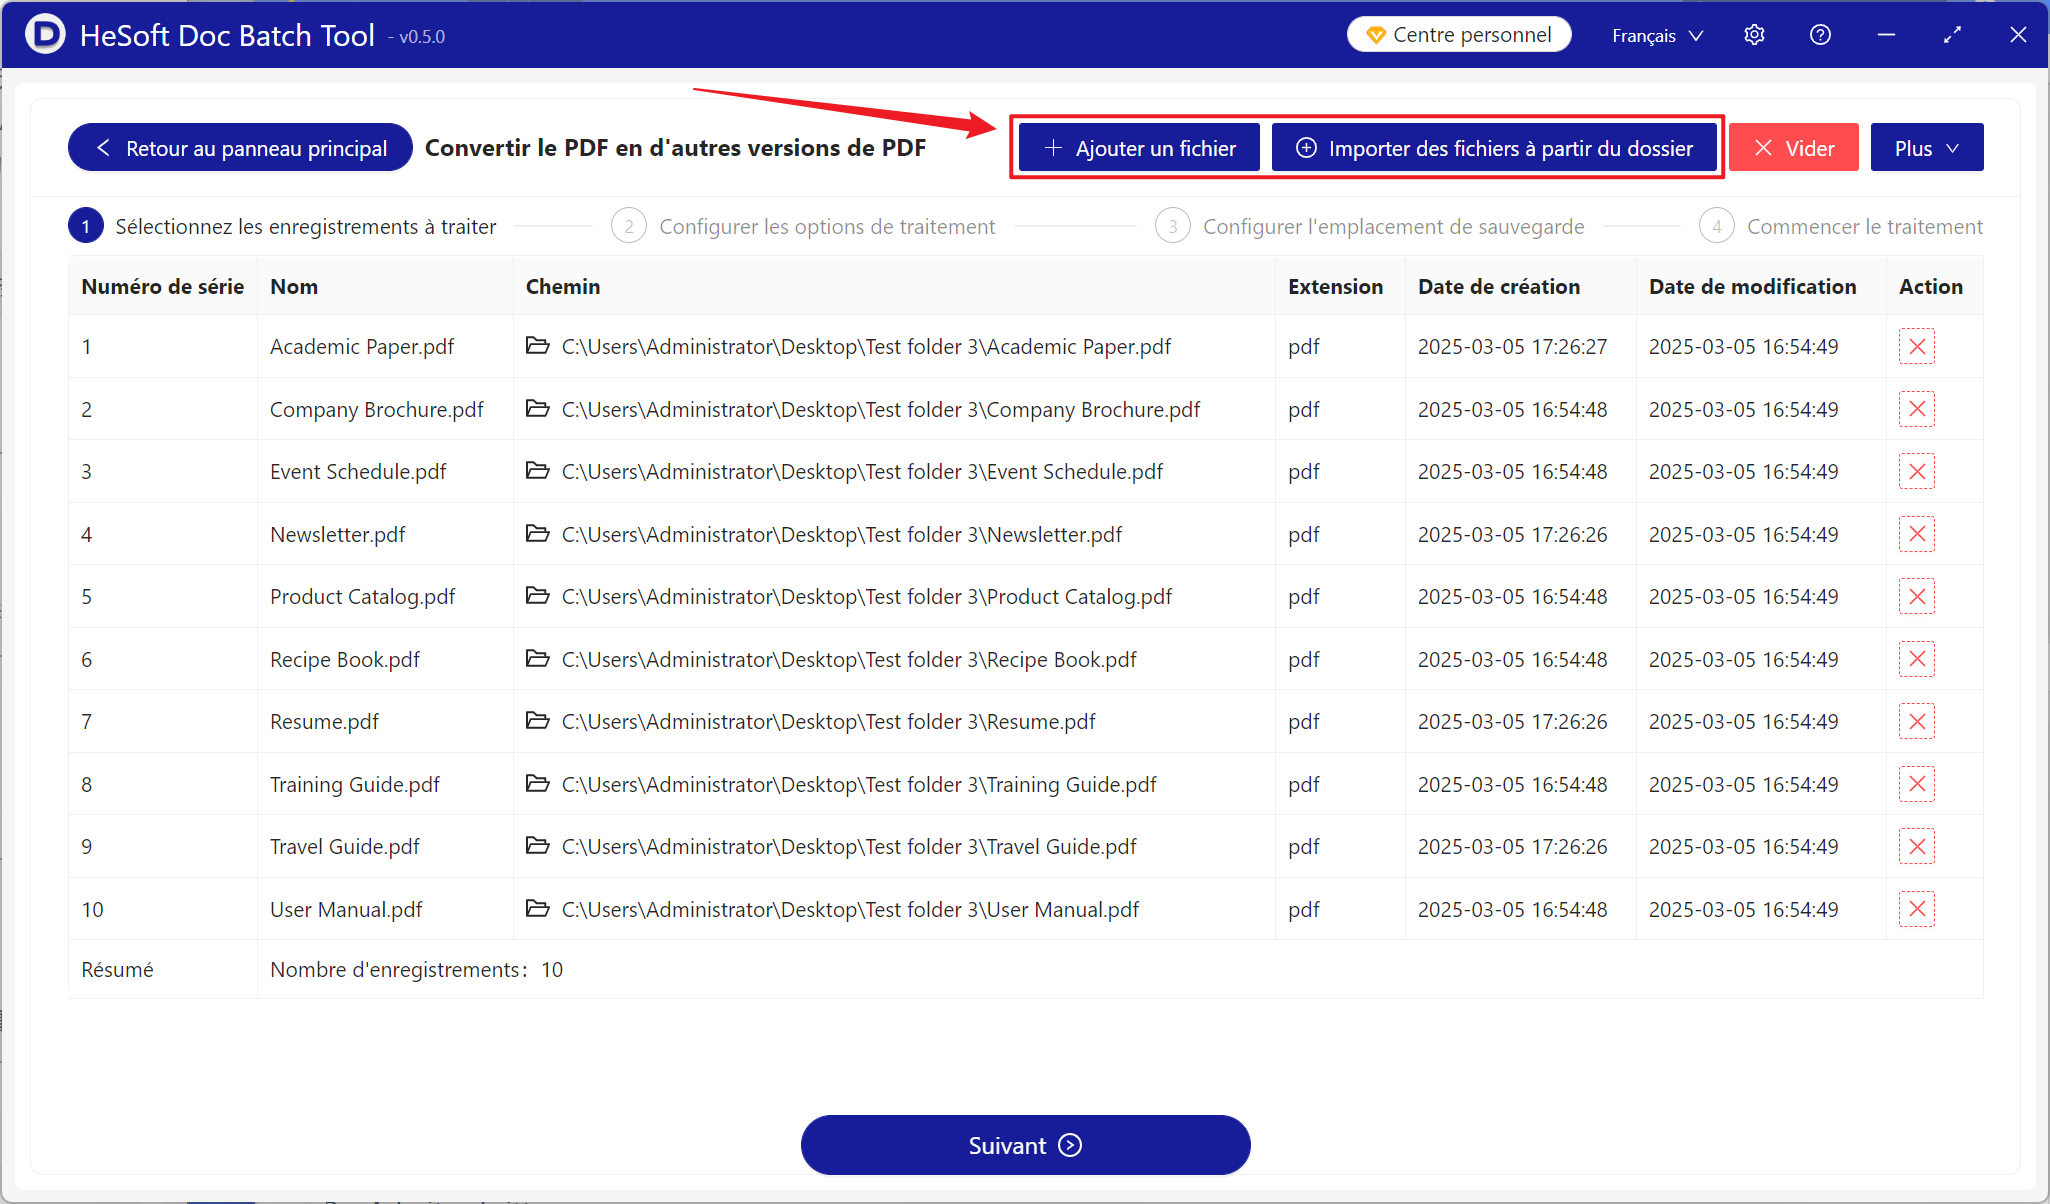Click Ajouter un fichier button
This screenshot has width=2050, height=1204.
[x=1140, y=148]
